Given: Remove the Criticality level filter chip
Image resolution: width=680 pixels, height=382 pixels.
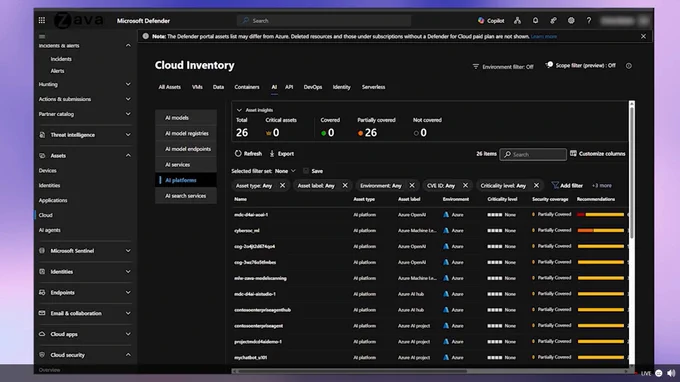Looking at the screenshot, I should (536, 186).
